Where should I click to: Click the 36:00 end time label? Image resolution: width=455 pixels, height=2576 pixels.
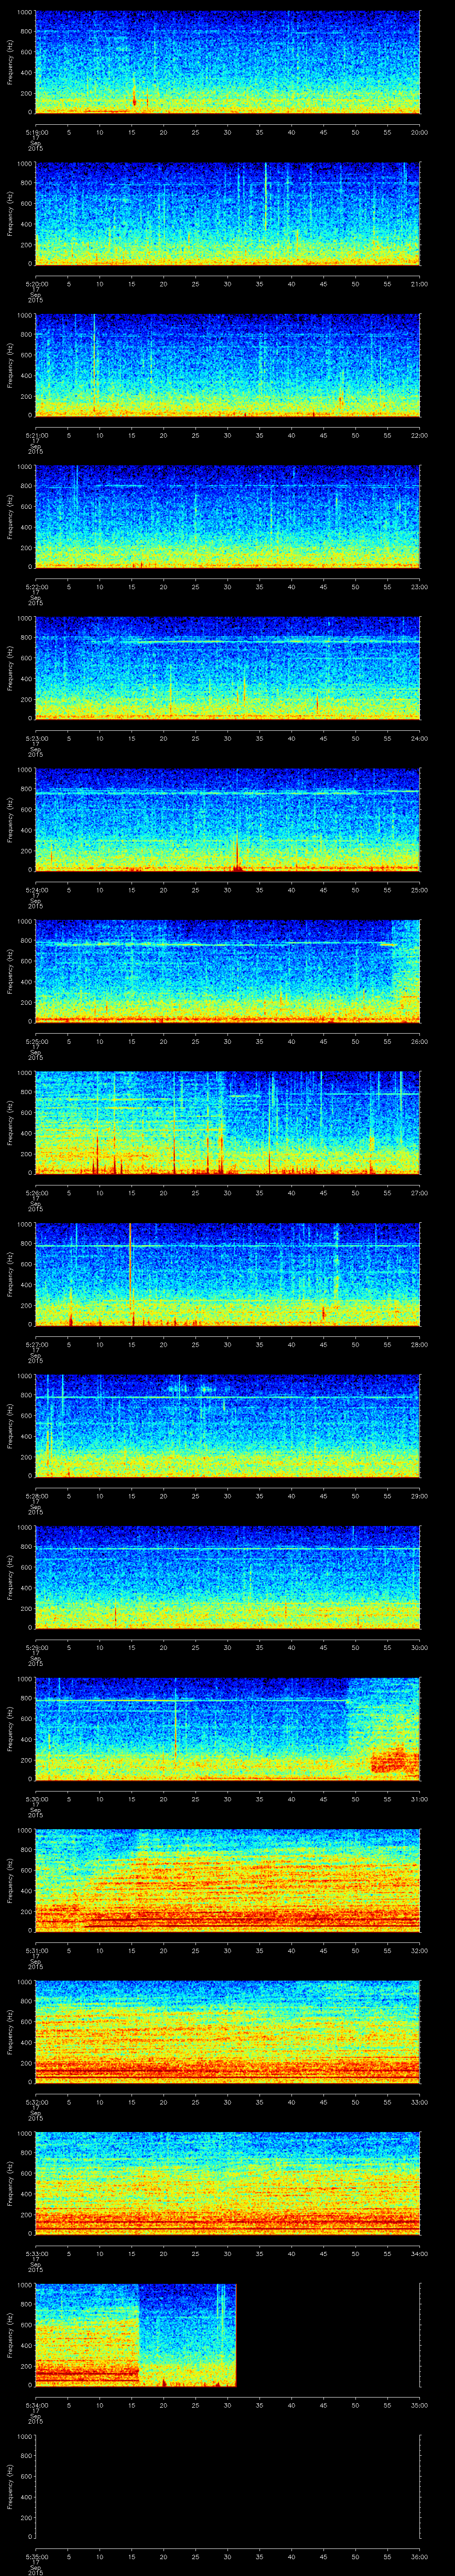[420, 2556]
